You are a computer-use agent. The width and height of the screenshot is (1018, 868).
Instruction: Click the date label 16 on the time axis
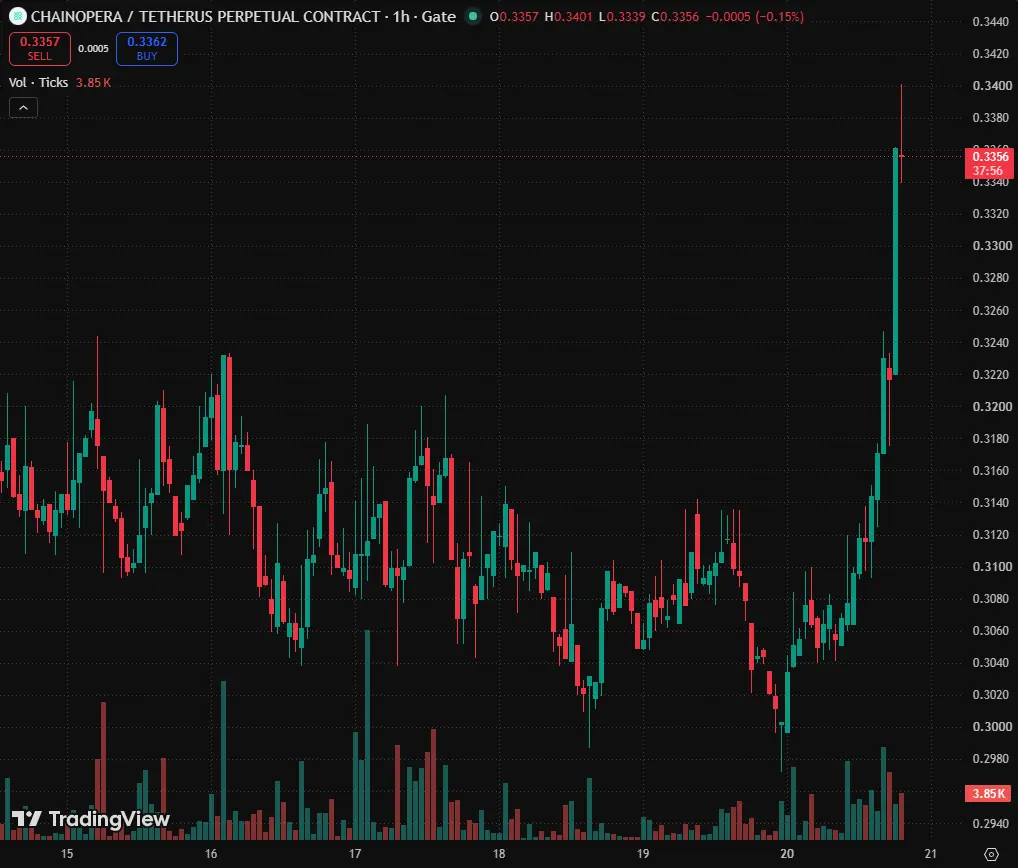pyautogui.click(x=211, y=854)
